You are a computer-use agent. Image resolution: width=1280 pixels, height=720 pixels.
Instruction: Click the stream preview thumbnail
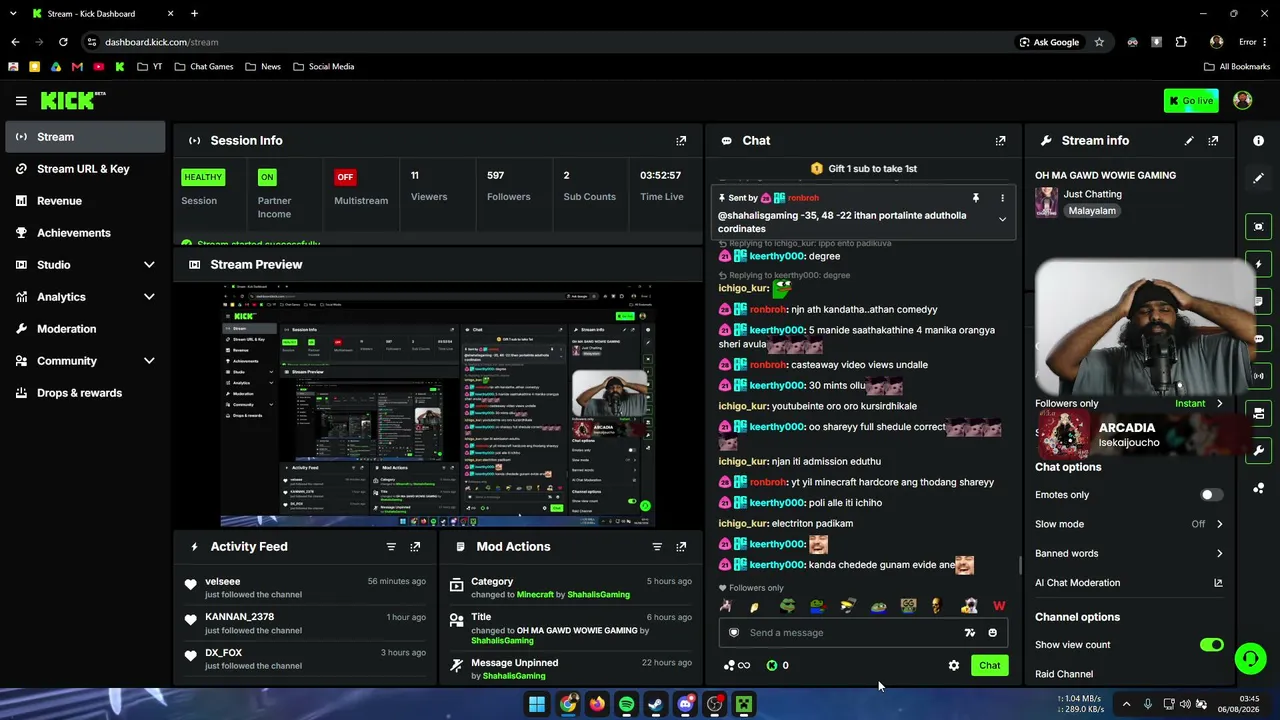pyautogui.click(x=438, y=405)
